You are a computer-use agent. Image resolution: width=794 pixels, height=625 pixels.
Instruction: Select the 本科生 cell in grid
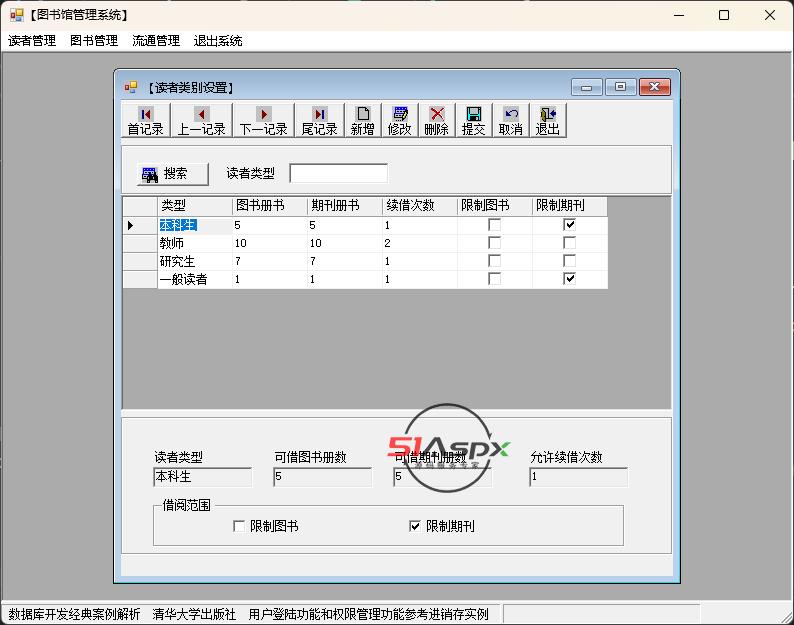tap(195, 225)
